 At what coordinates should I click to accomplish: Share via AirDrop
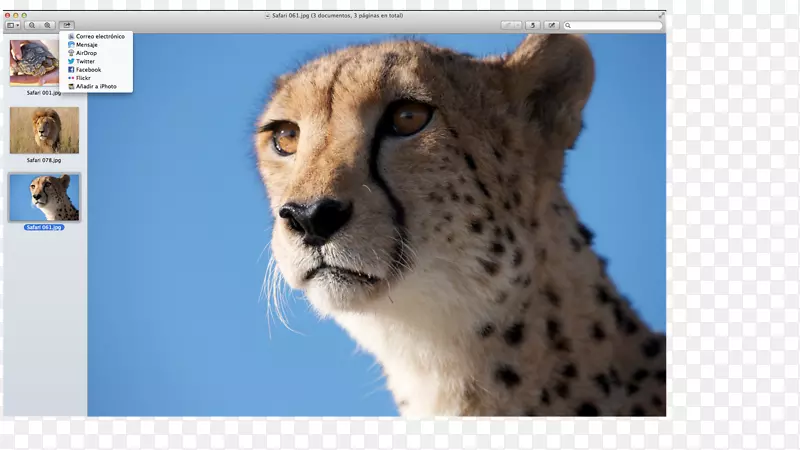[x=87, y=53]
